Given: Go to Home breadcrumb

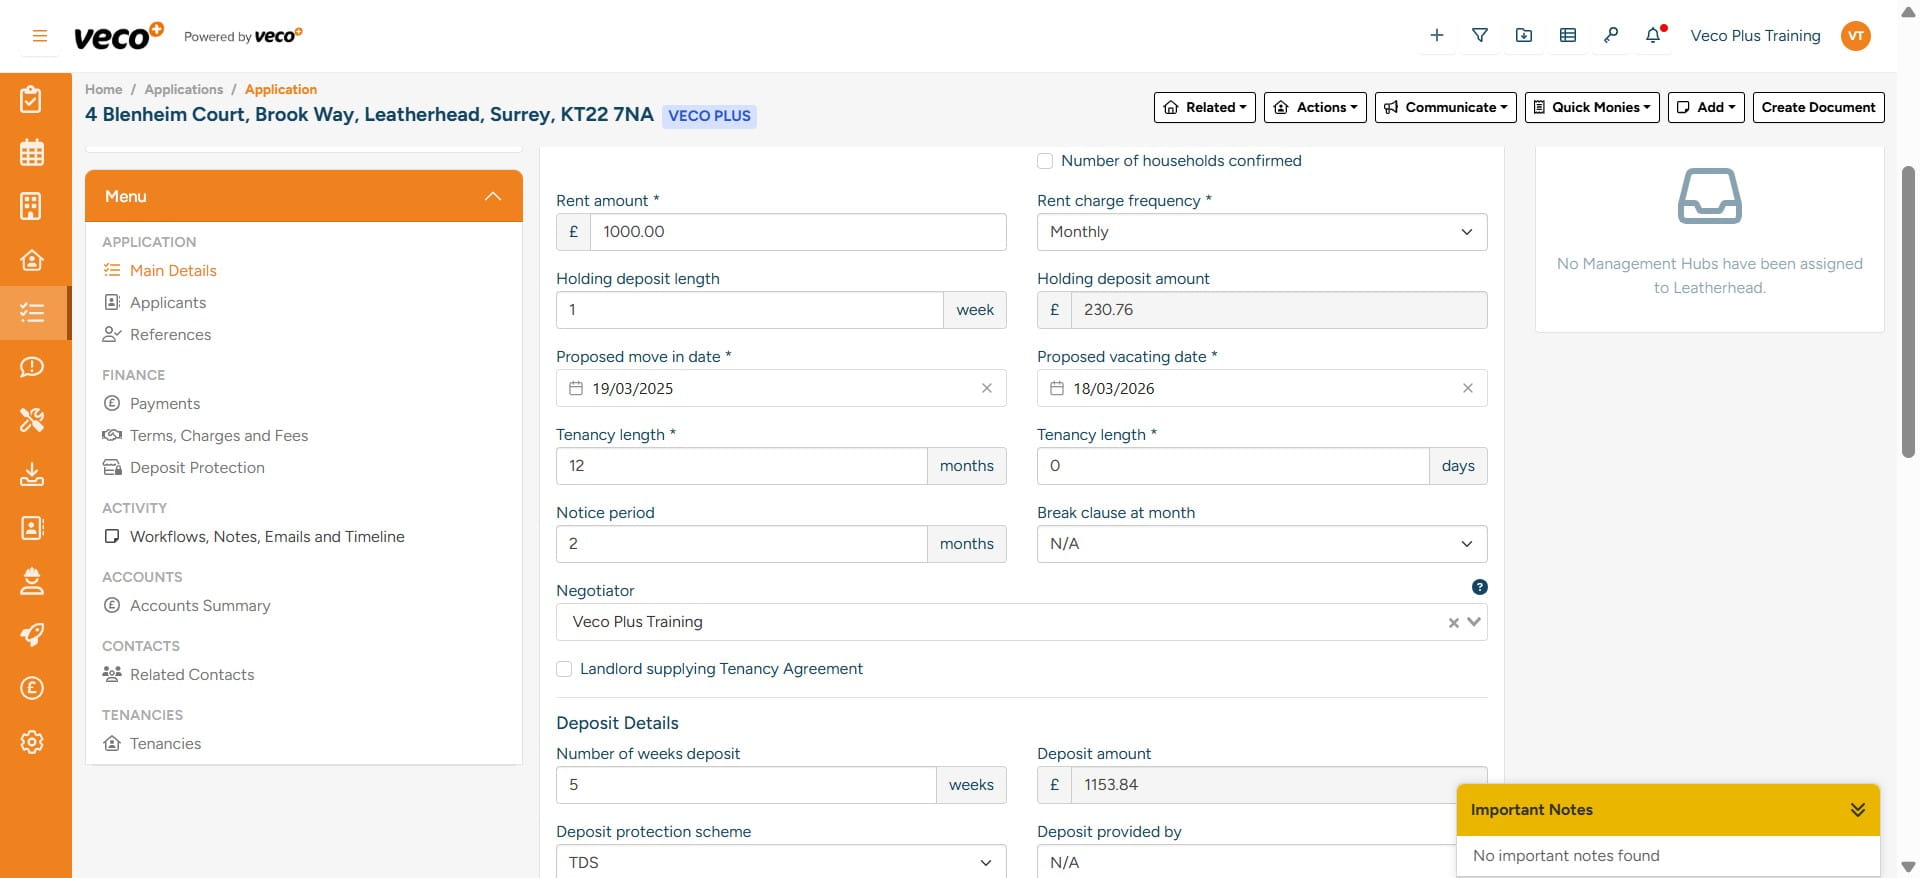Looking at the screenshot, I should coord(104,89).
